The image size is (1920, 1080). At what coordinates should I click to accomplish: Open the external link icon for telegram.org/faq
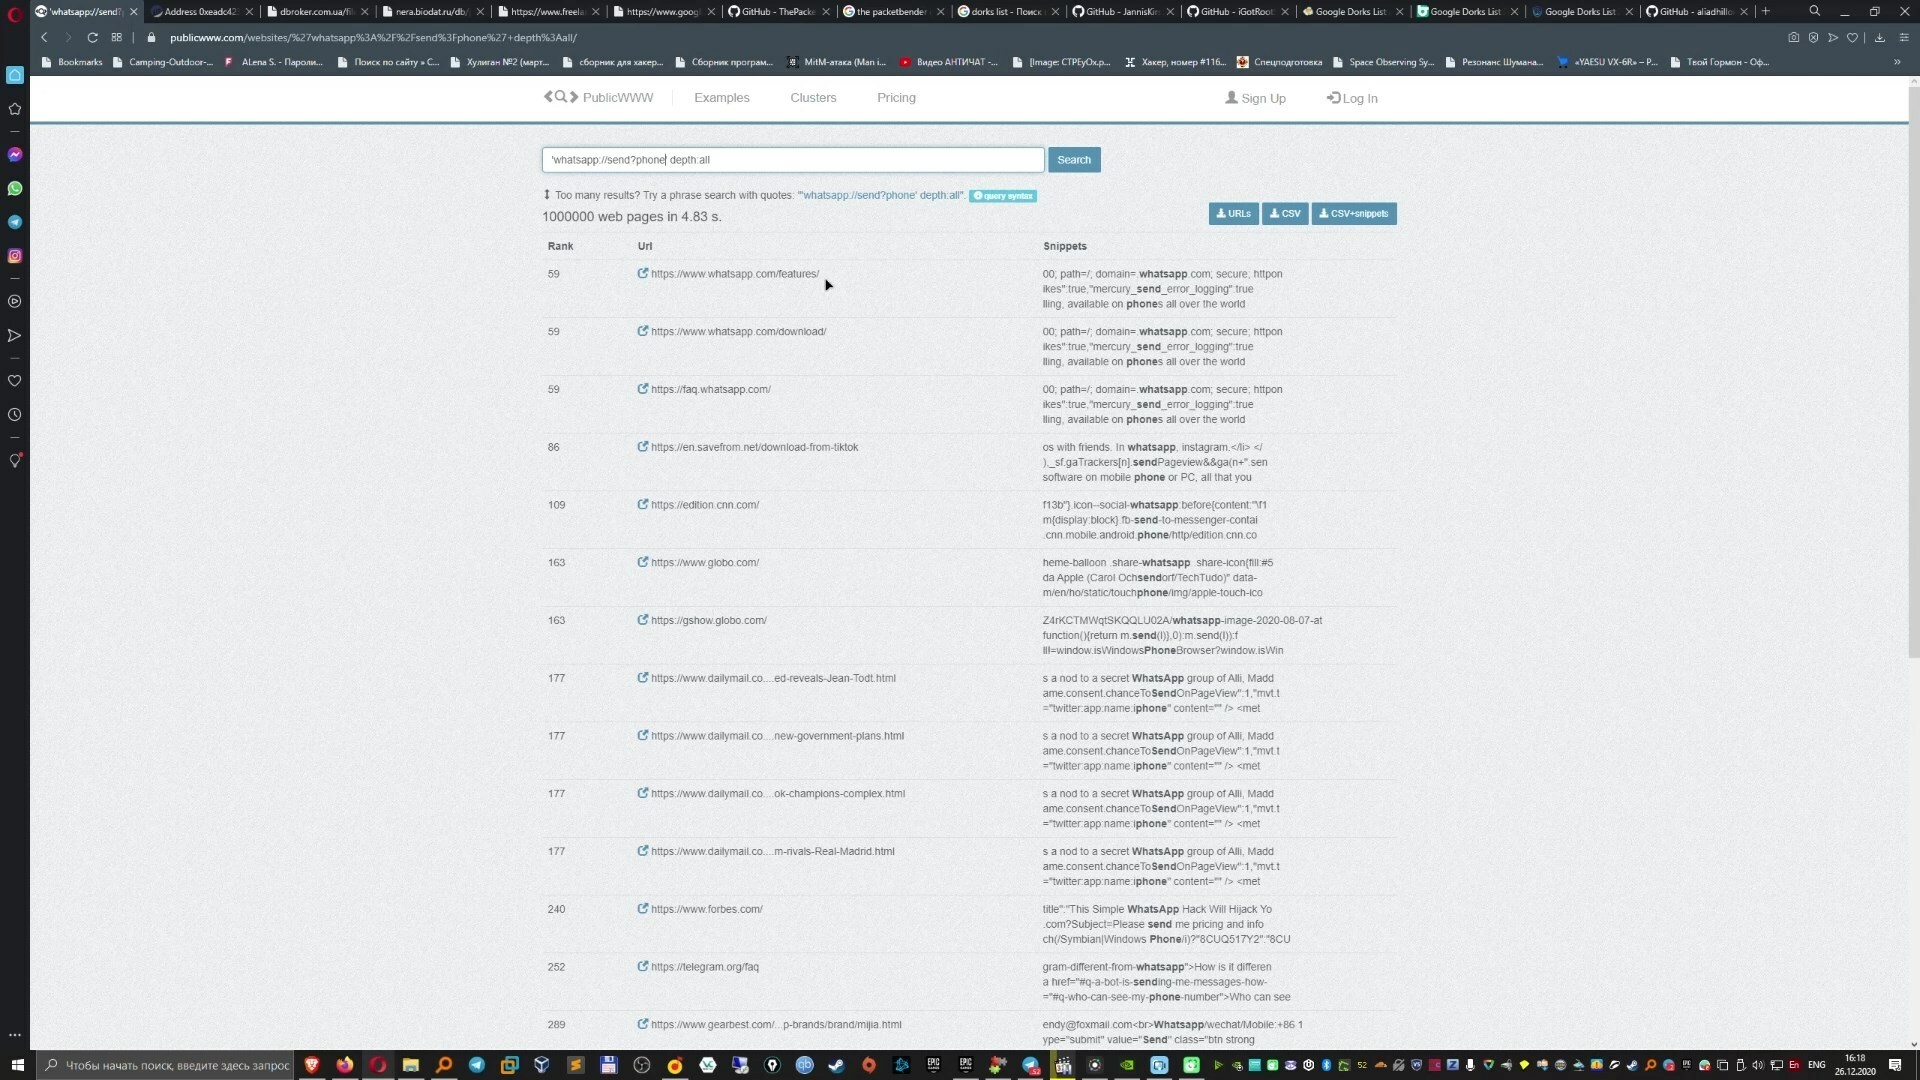(x=643, y=966)
